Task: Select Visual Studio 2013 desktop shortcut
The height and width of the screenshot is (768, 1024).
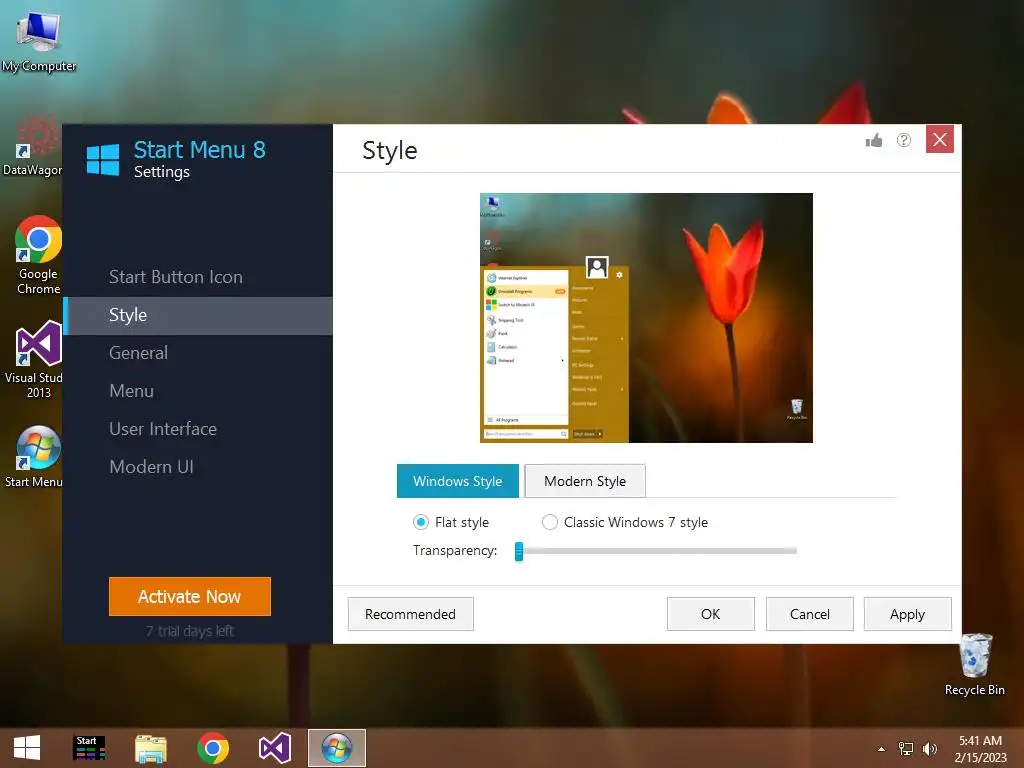Action: [x=34, y=360]
